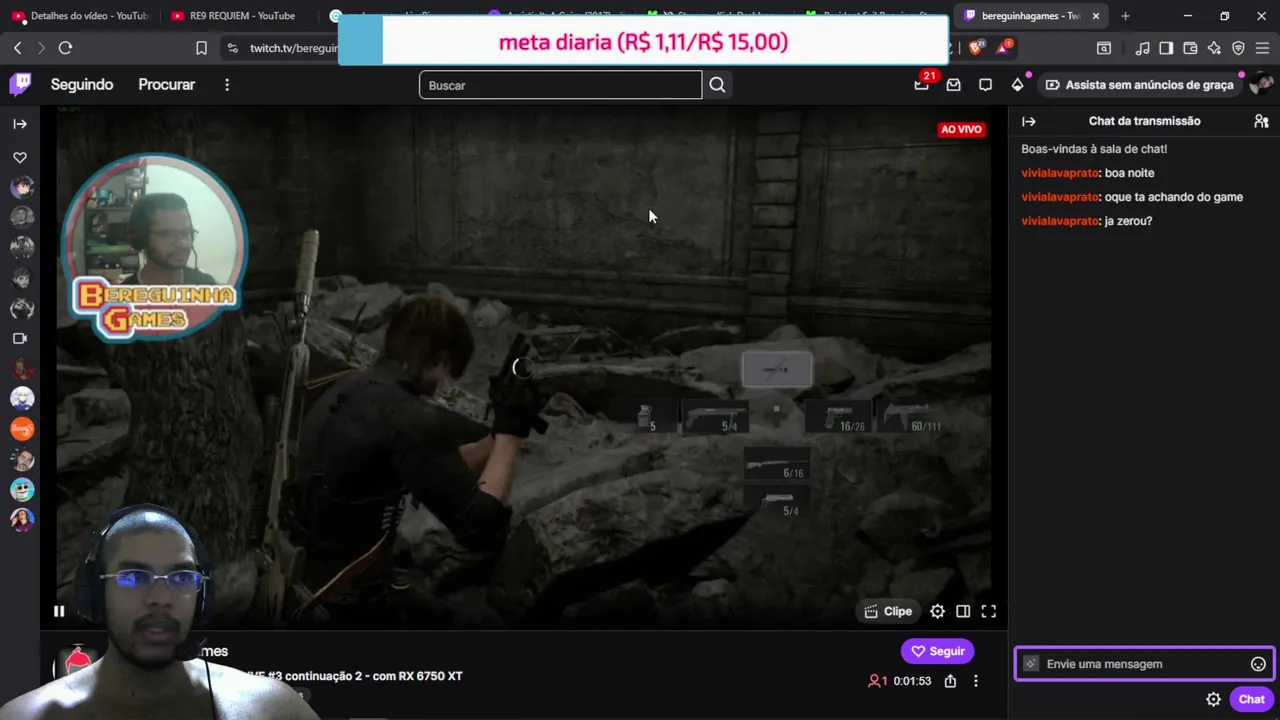Open the Procurar tab
Screen dimensions: 1280x720
(x=166, y=85)
